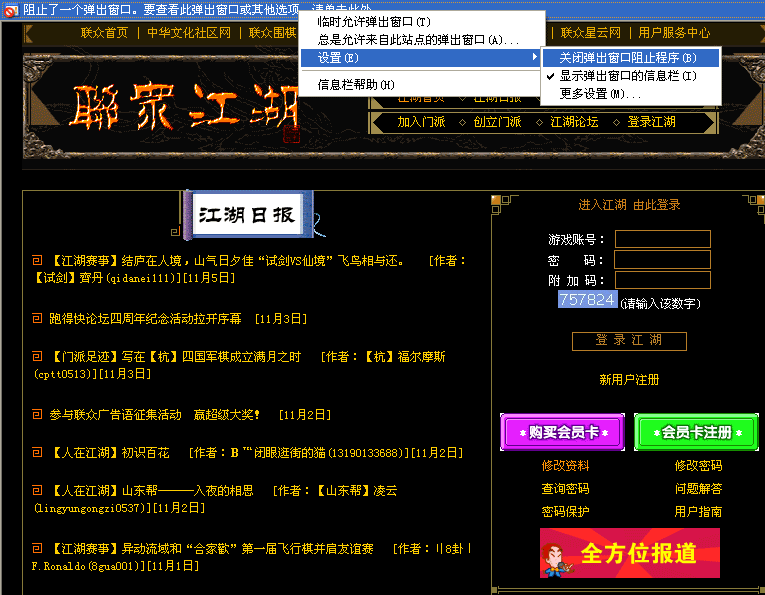Select 关闭弹出窗口阻止程序 in submenu
The width and height of the screenshot is (765, 595).
point(628,58)
